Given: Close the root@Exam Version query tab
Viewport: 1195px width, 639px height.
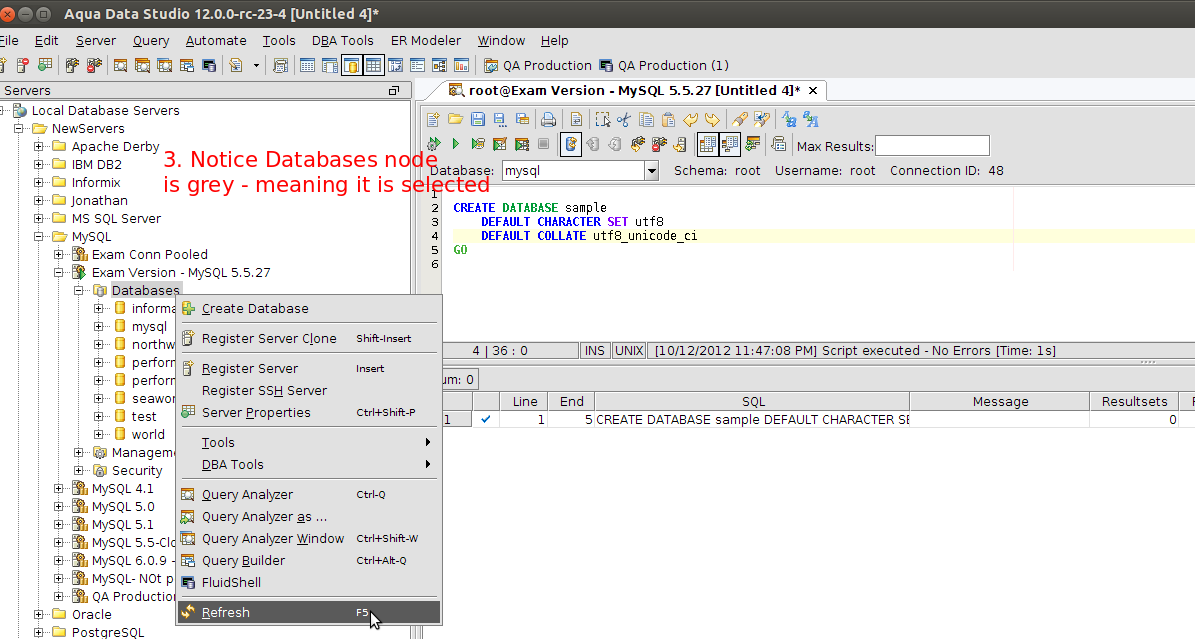Looking at the screenshot, I should (813, 91).
